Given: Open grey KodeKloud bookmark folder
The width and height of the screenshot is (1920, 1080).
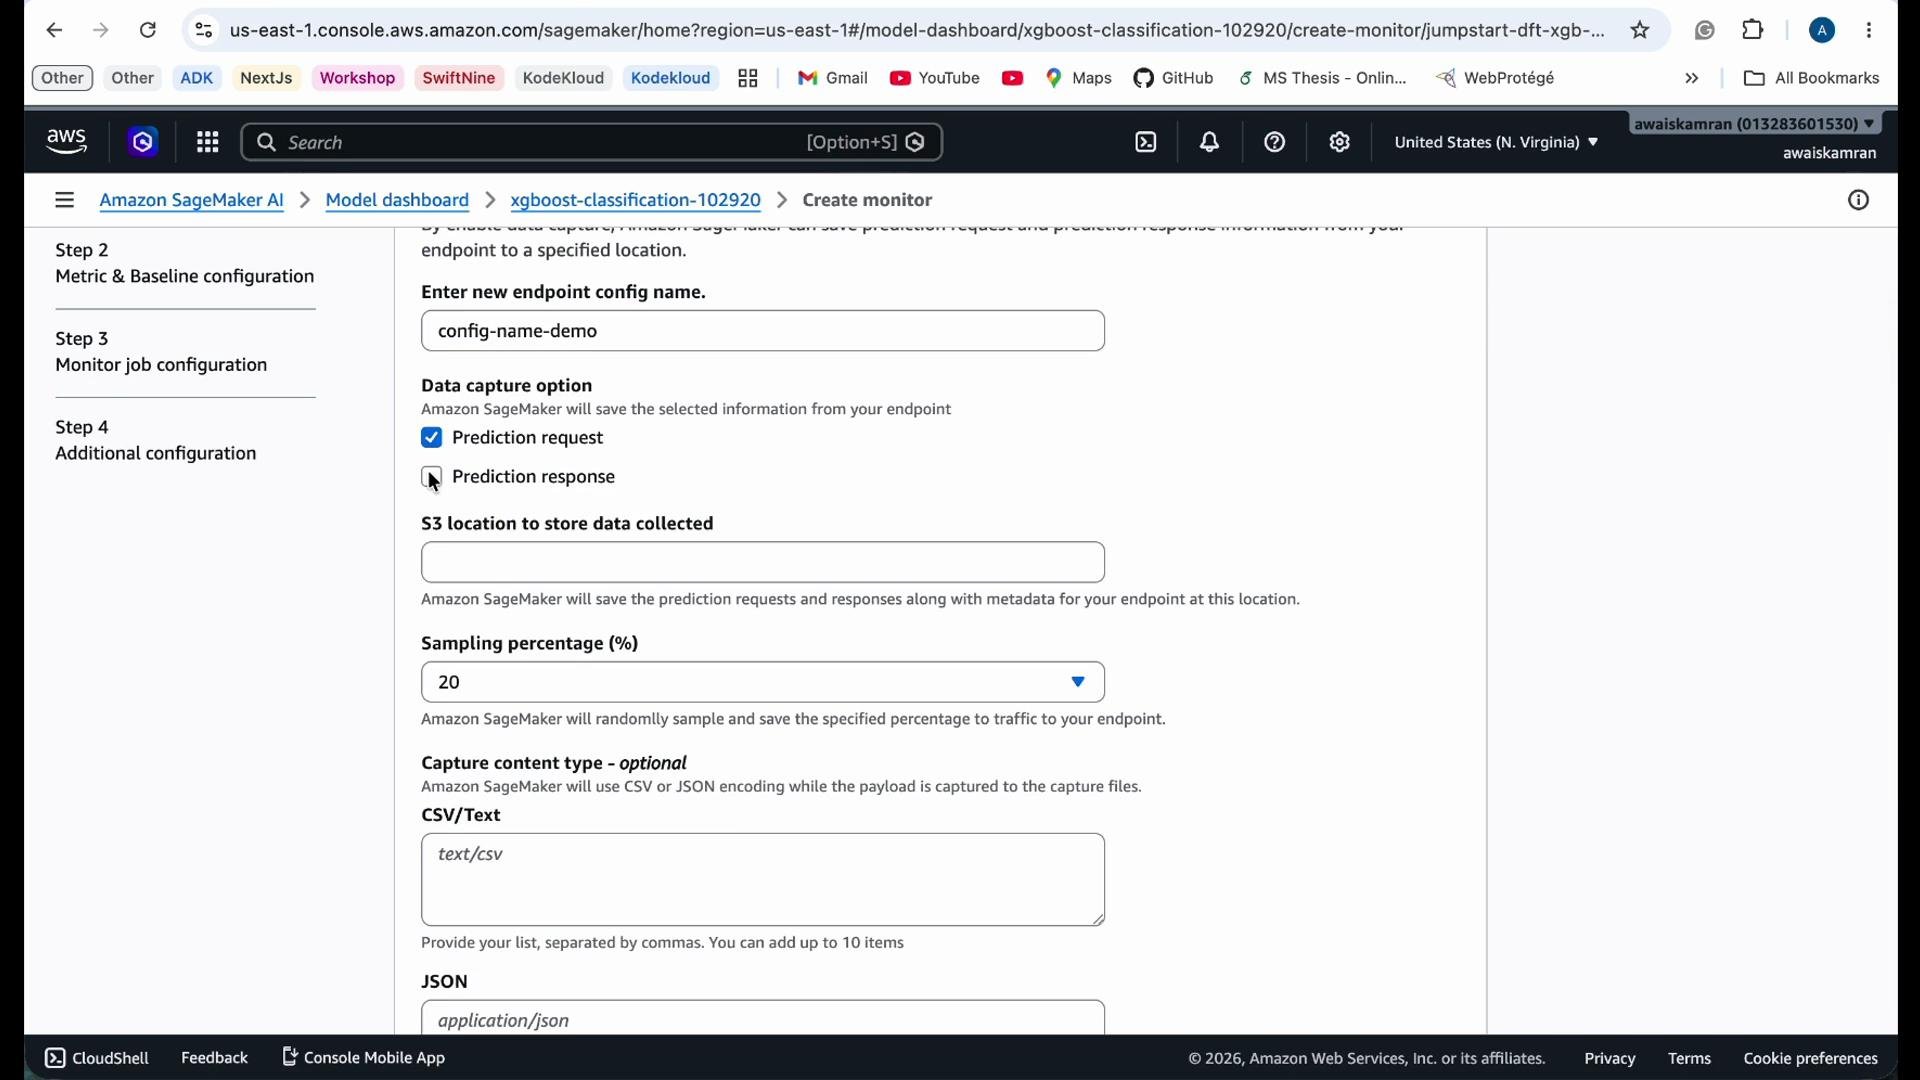Looking at the screenshot, I should [564, 79].
